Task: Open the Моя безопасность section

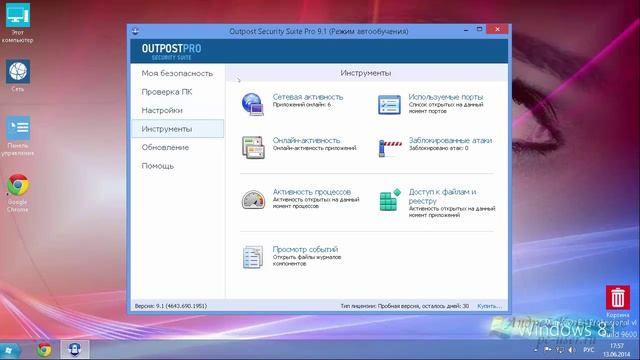Action: pos(177,73)
